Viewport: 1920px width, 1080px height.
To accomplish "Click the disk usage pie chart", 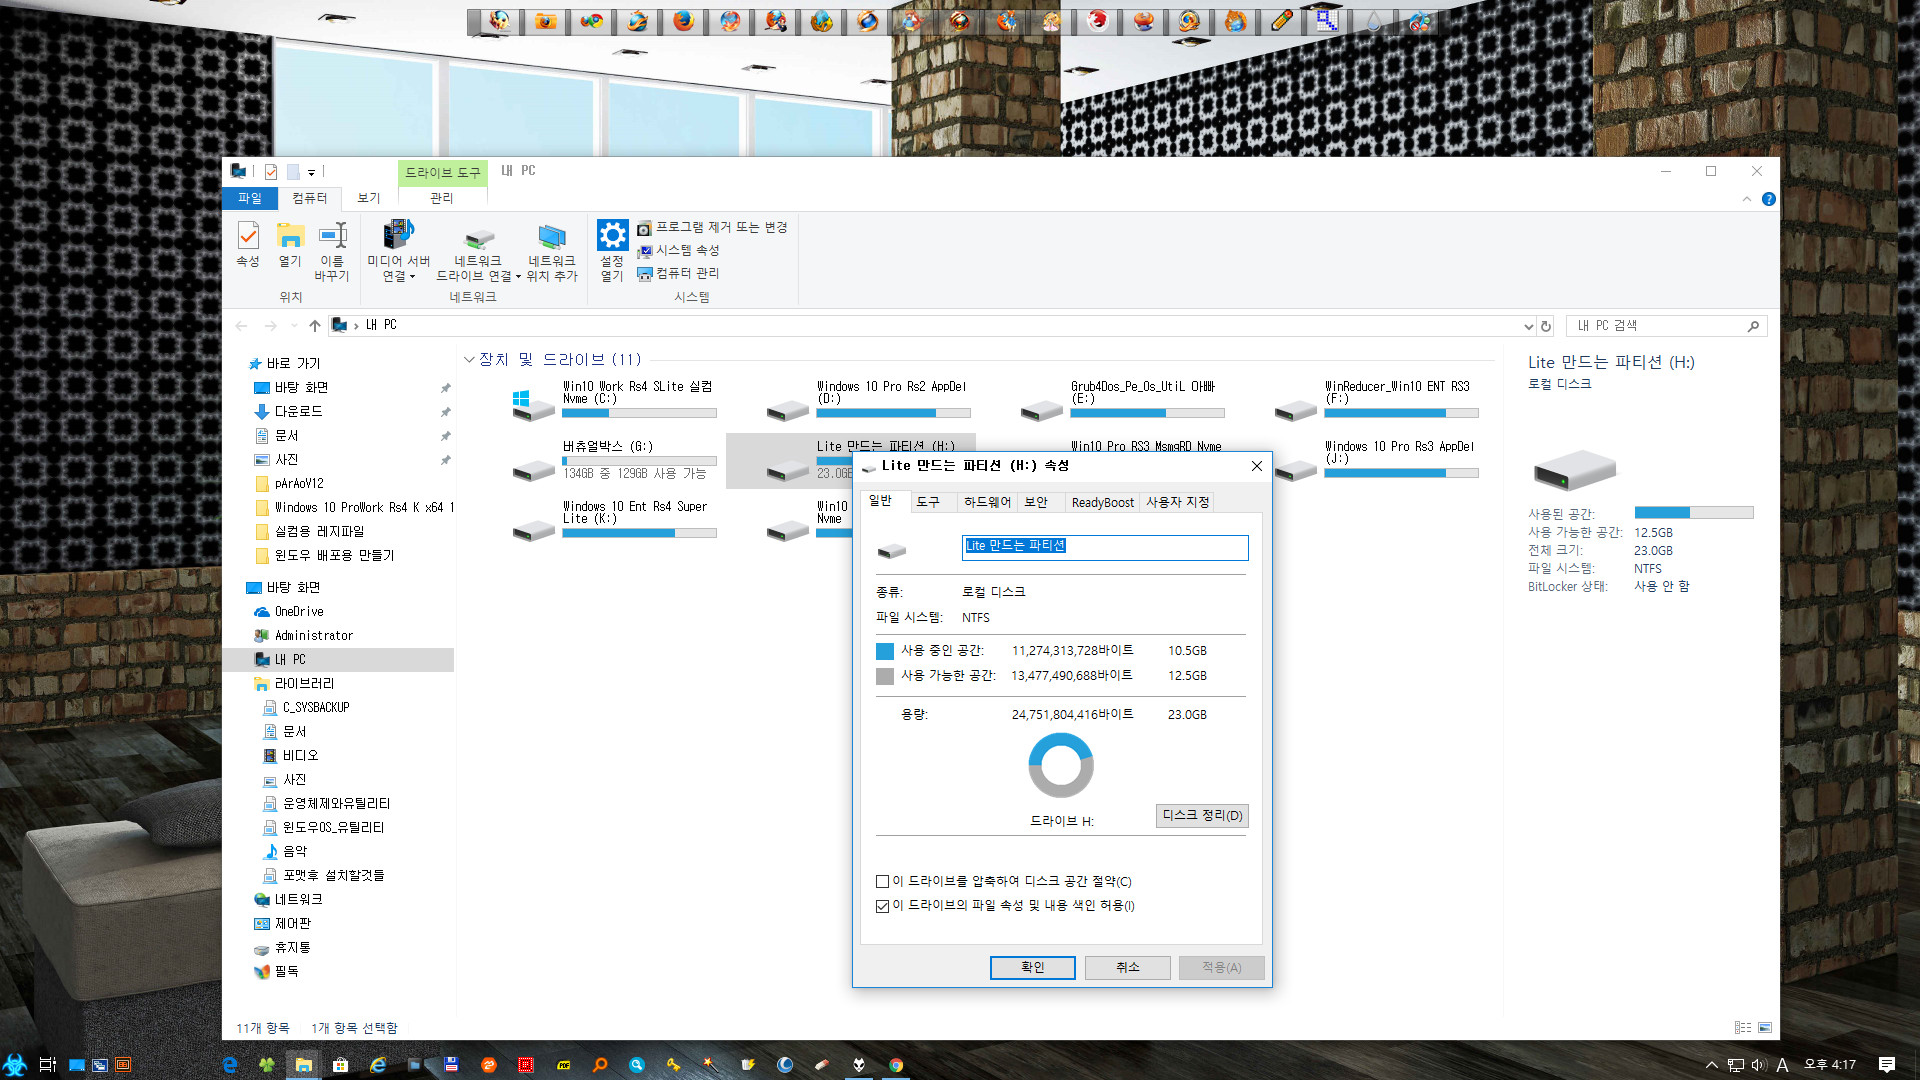I will tap(1060, 765).
